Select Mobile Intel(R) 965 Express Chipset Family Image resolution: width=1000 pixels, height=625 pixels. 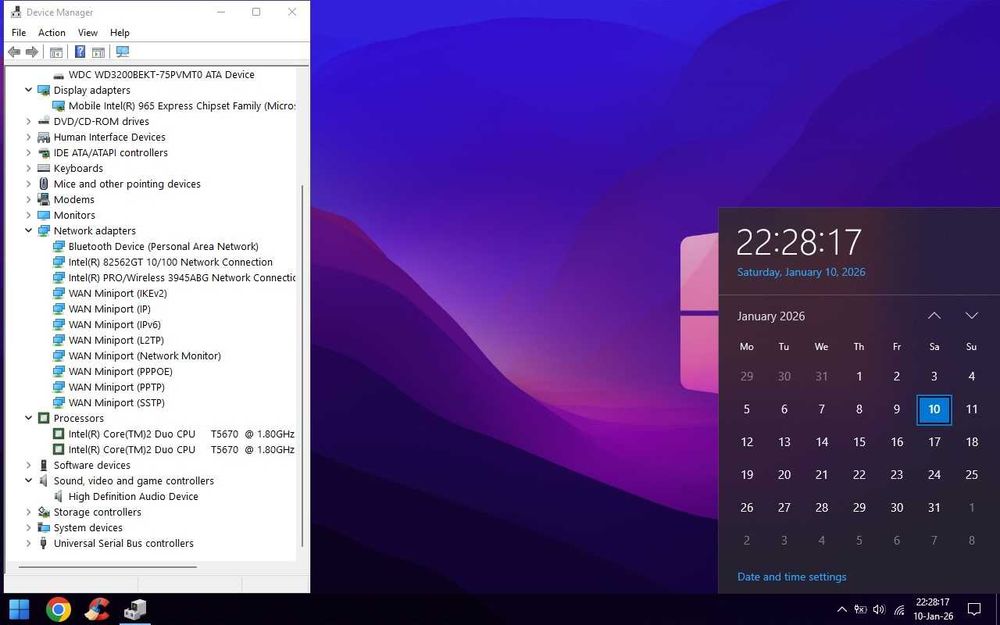click(182, 106)
